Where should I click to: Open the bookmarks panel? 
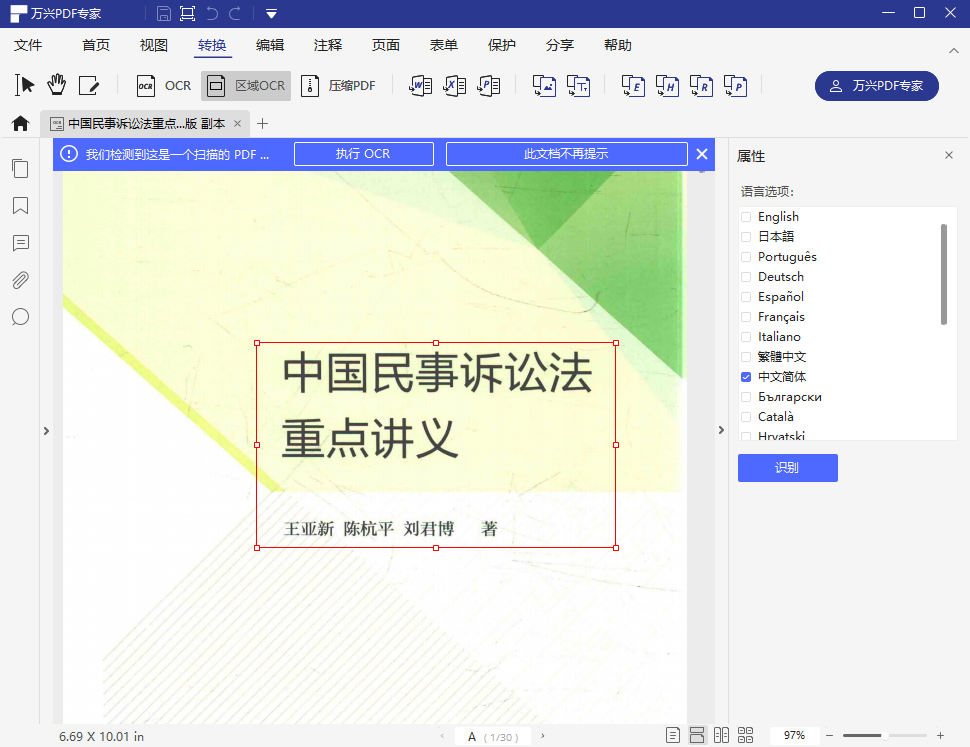pyautogui.click(x=20, y=206)
